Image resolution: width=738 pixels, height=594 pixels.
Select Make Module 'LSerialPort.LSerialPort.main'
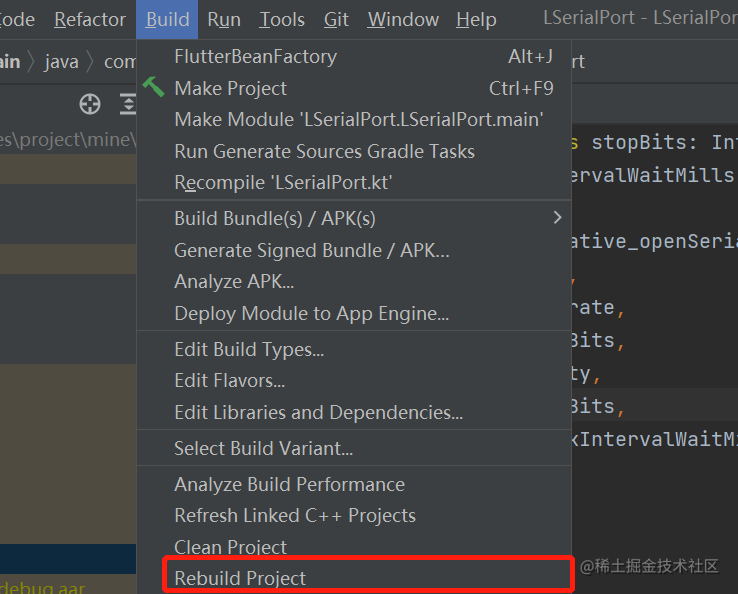coord(354,120)
